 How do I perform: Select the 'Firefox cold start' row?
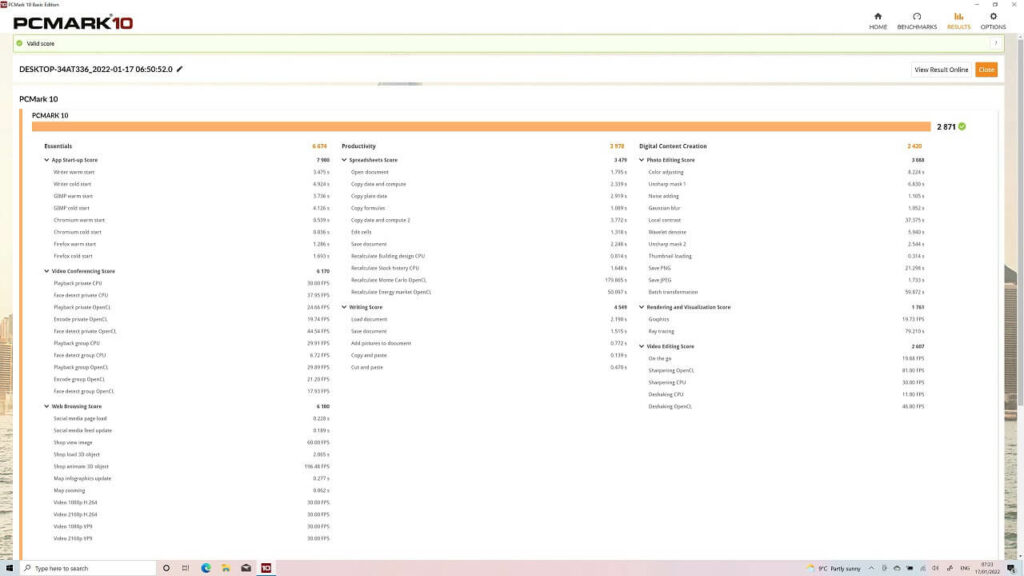(191, 256)
